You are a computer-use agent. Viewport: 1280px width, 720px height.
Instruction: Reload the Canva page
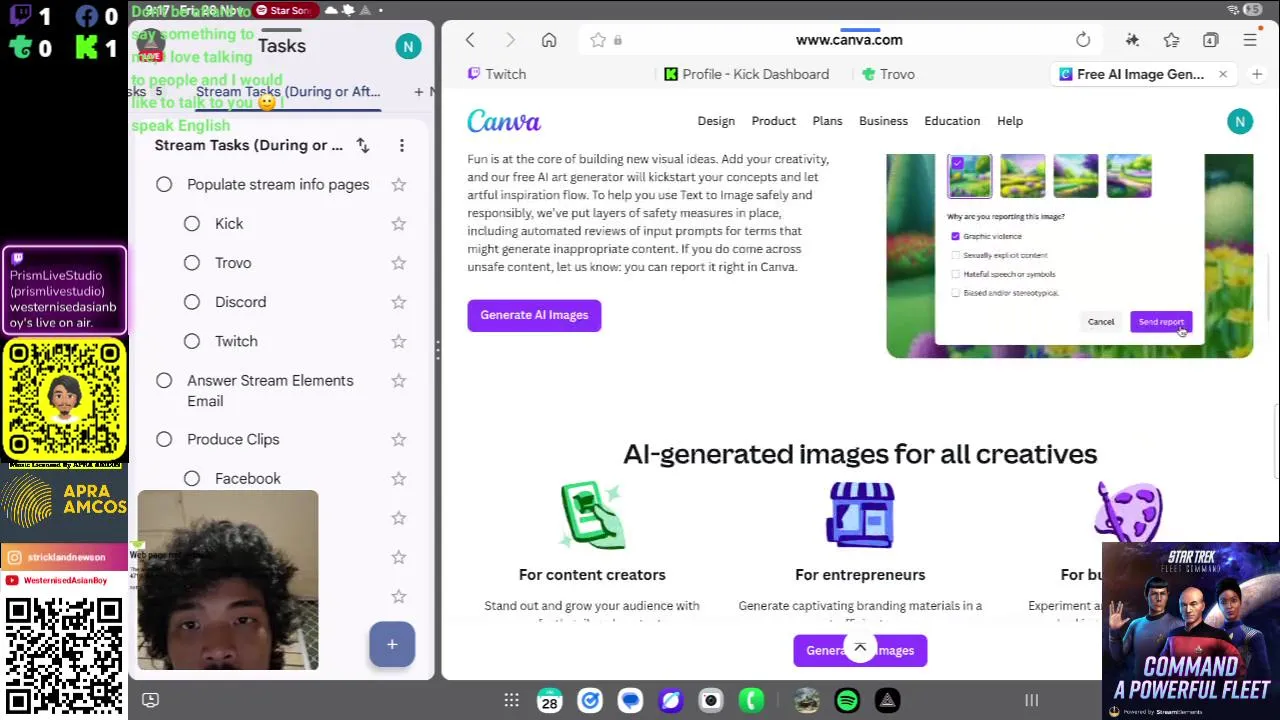click(1083, 40)
